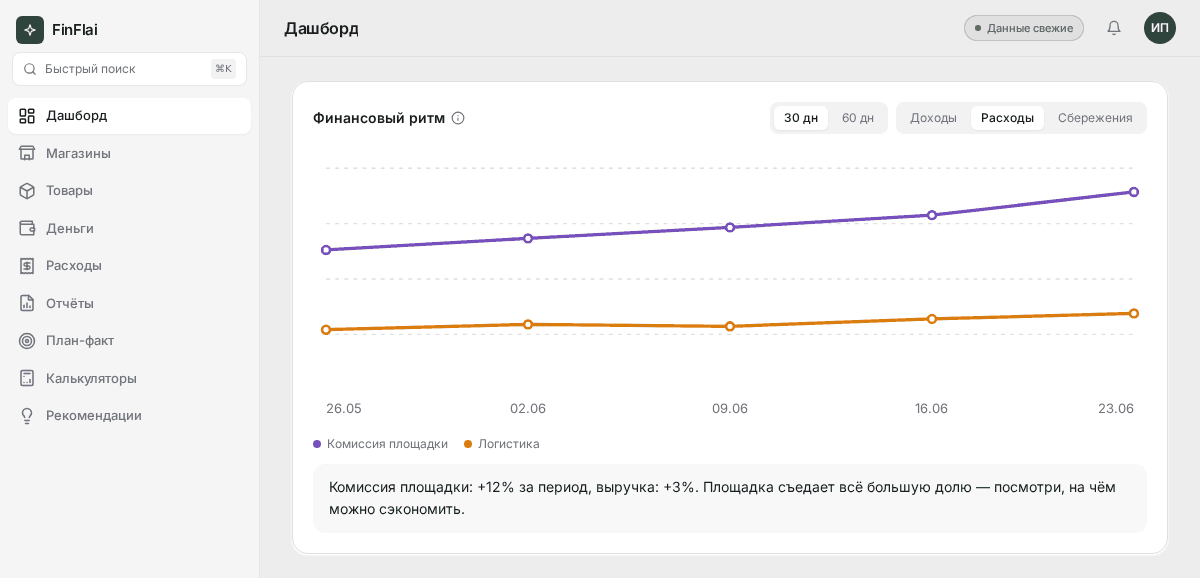Click the Расходы receipt icon

tap(27, 265)
